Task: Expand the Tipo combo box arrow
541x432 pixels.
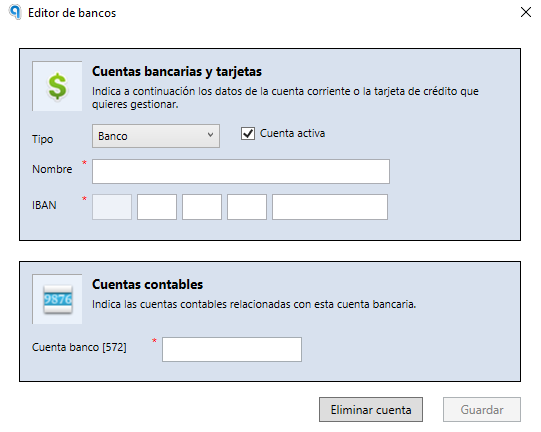Action: (210, 135)
